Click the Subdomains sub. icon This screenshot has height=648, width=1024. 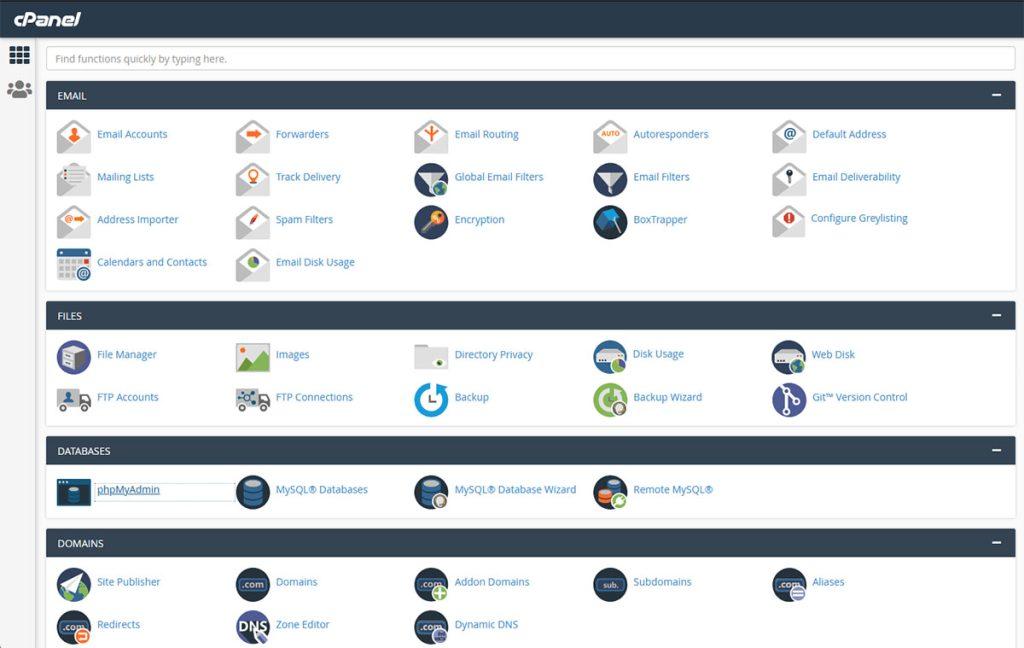[x=610, y=584]
